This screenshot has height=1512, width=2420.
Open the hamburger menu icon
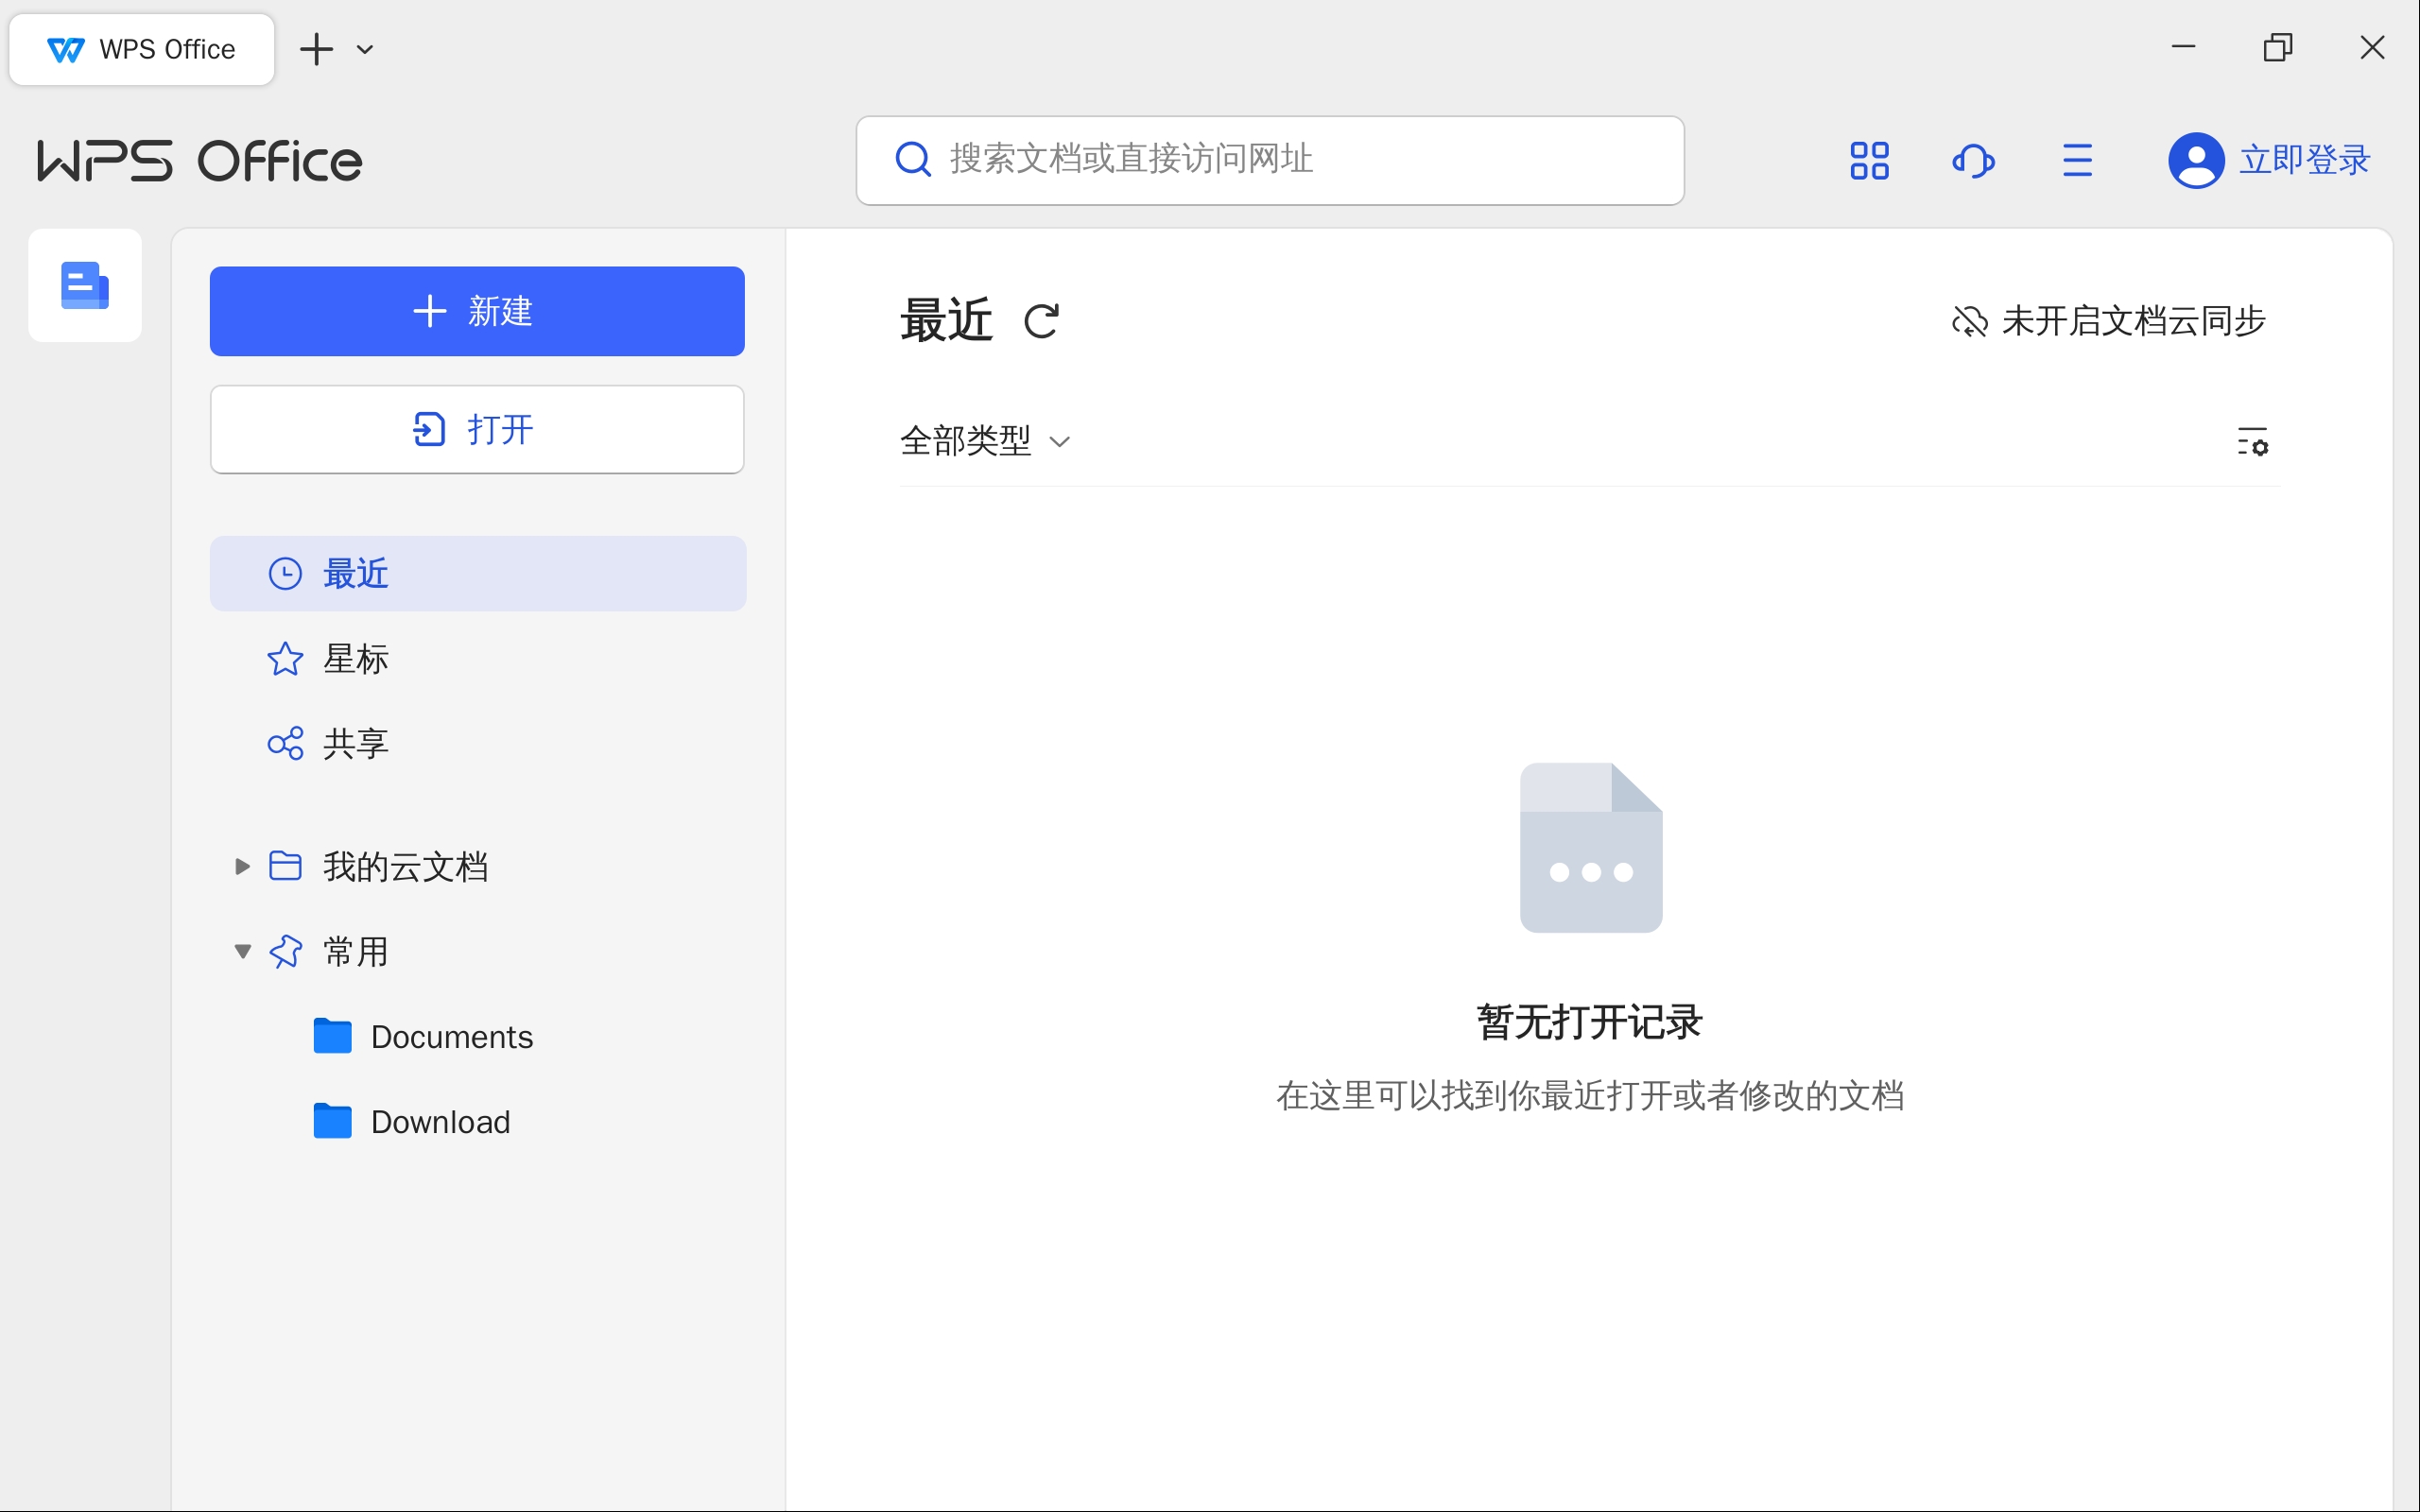pyautogui.click(x=2077, y=160)
